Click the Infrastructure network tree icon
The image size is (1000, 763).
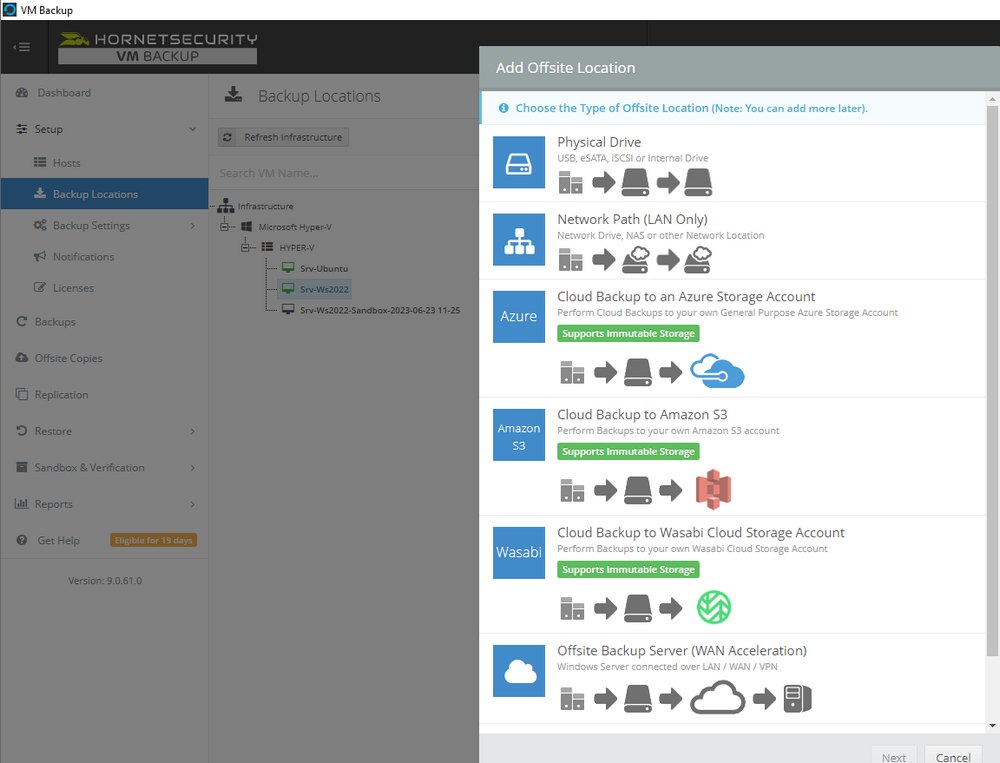[x=226, y=205]
